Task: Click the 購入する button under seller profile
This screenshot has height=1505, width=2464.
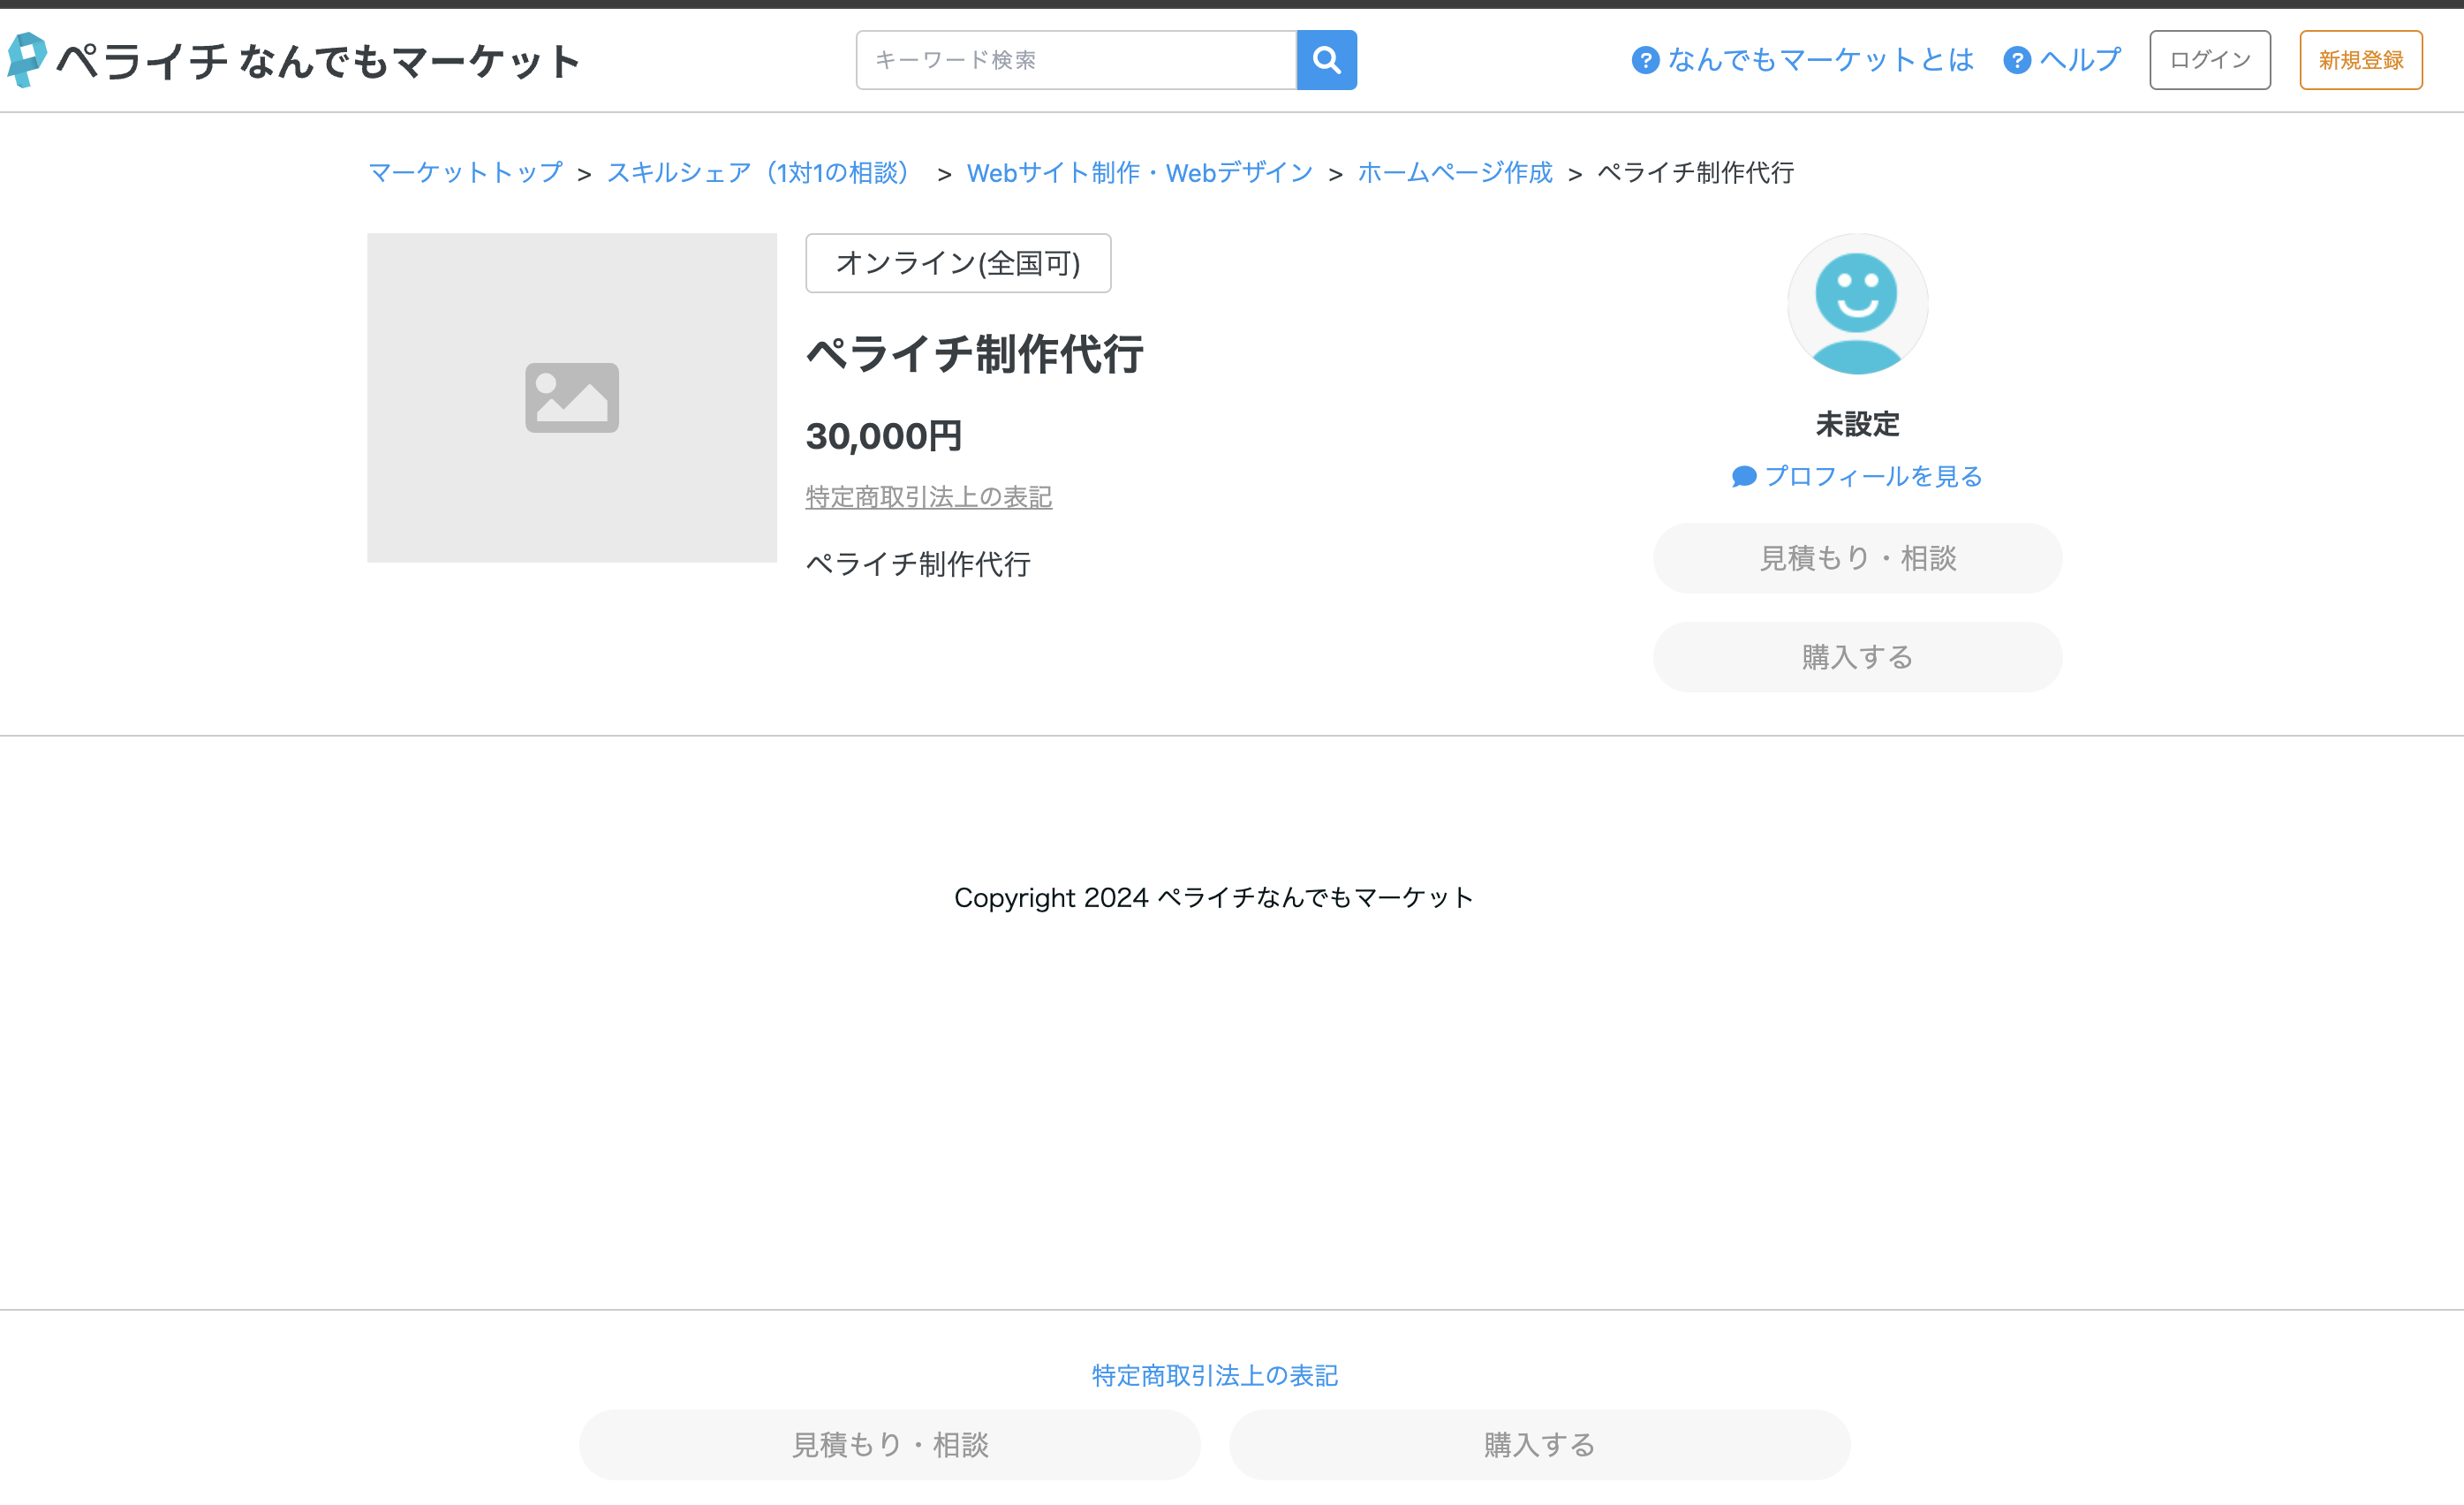Action: coord(1857,657)
